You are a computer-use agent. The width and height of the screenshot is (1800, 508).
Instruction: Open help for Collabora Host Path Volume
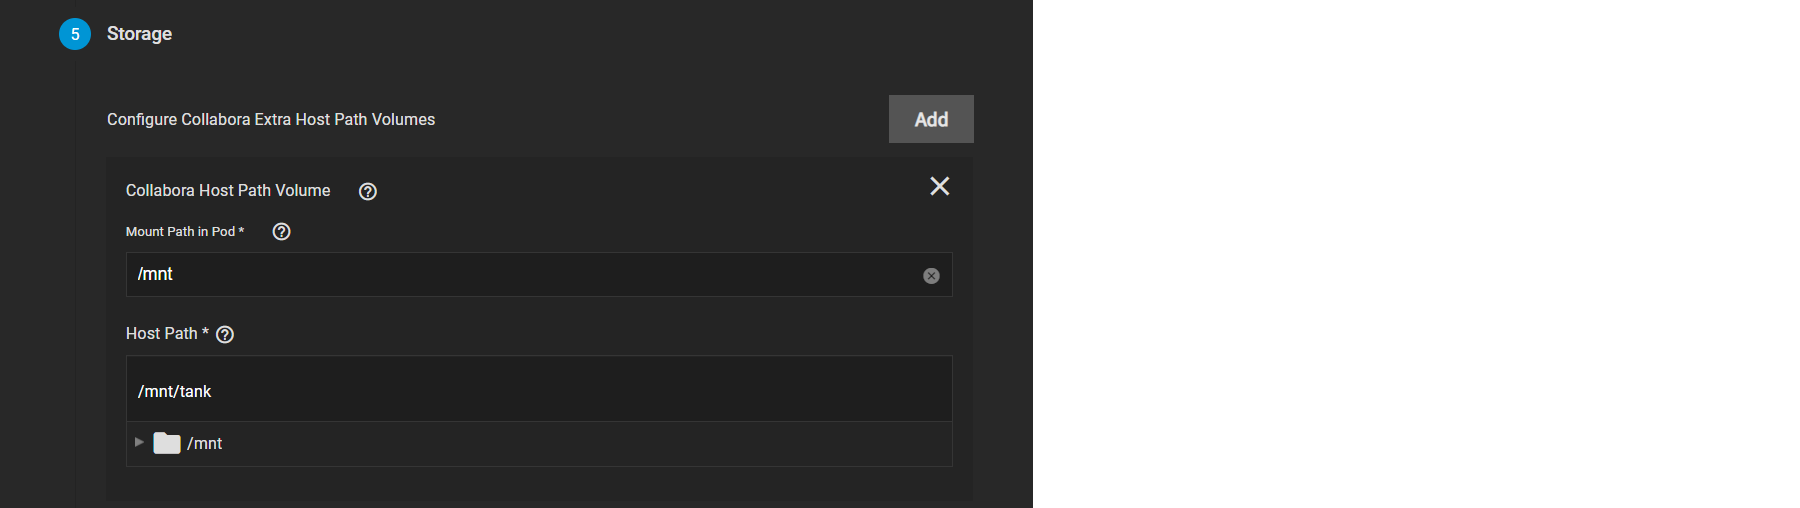point(368,191)
